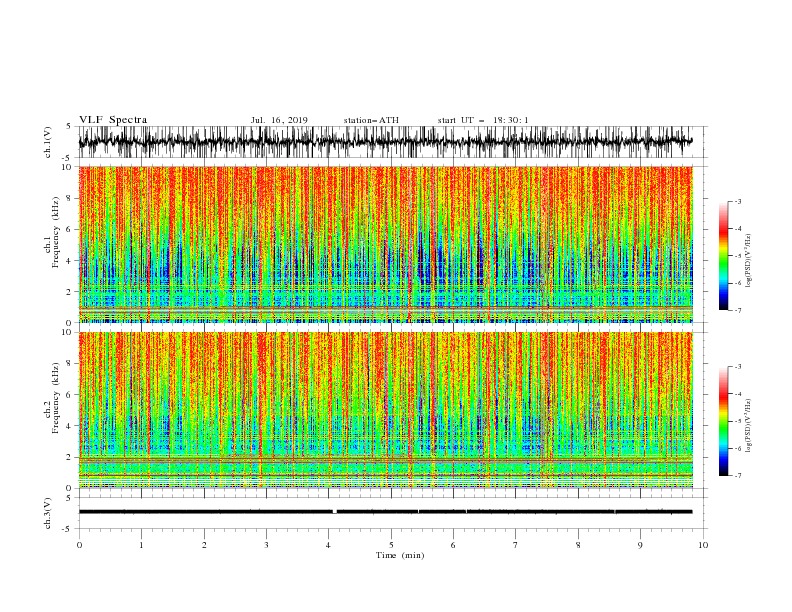Click the "-7" tick on ch.2 color bar
This screenshot has width=792, height=612.
[738, 475]
